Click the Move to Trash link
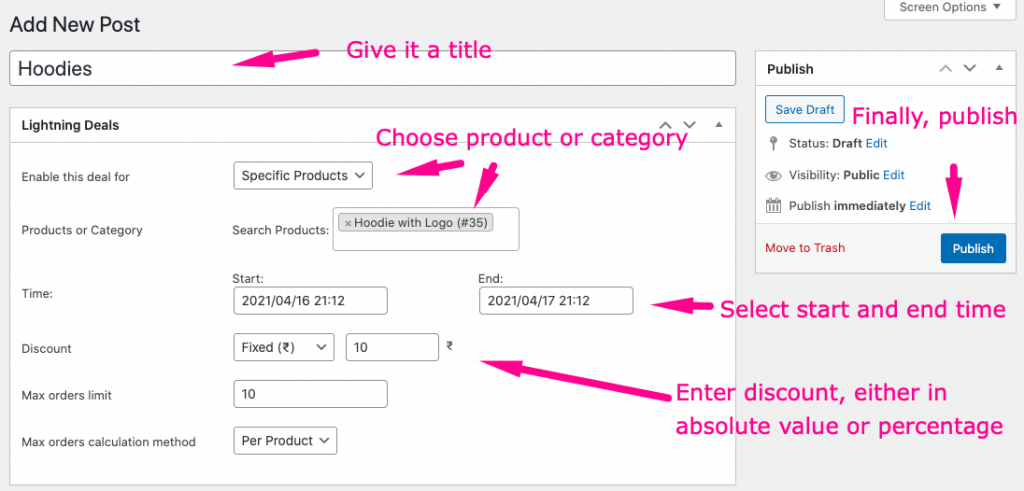The image size is (1024, 491). (x=804, y=248)
